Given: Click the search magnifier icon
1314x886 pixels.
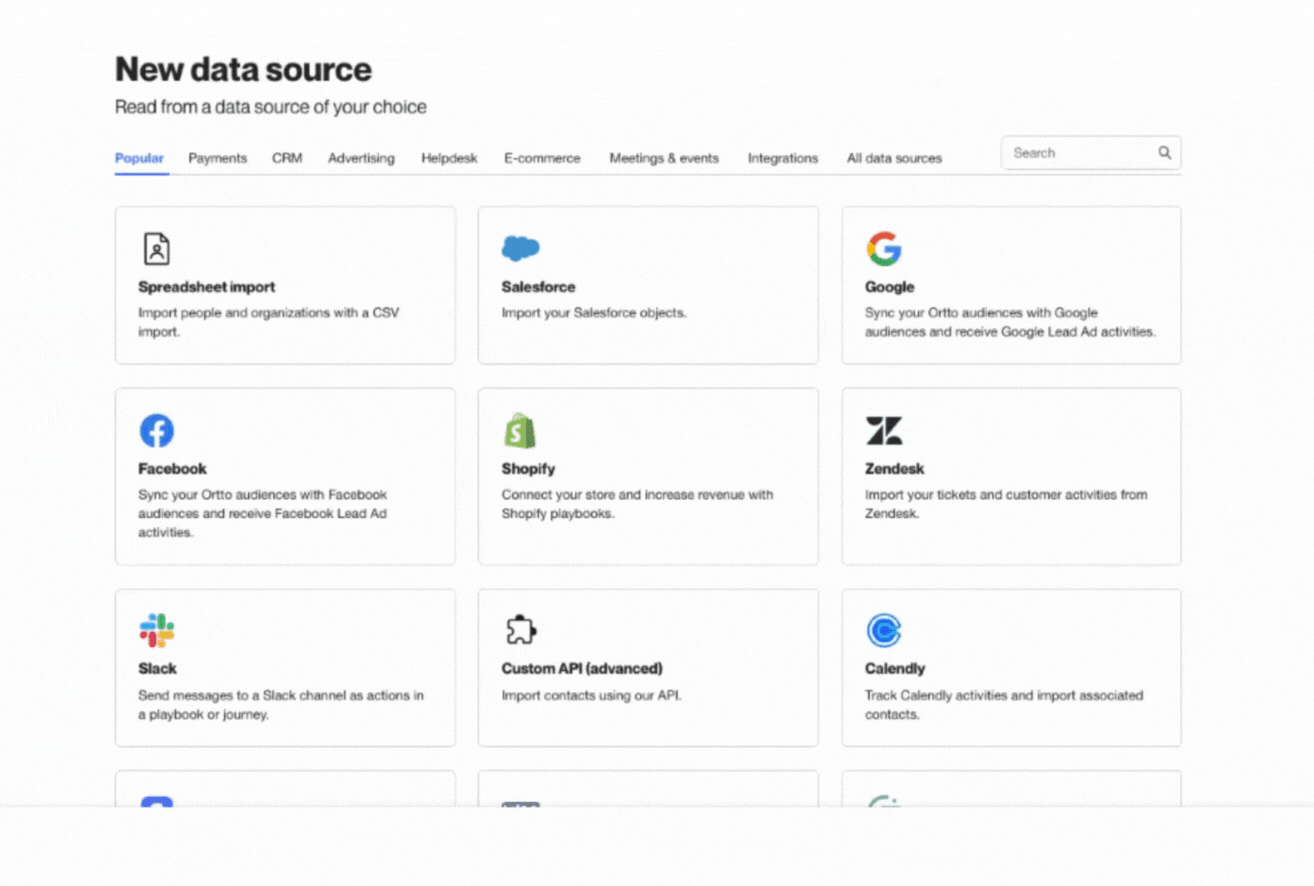Looking at the screenshot, I should click(1165, 153).
